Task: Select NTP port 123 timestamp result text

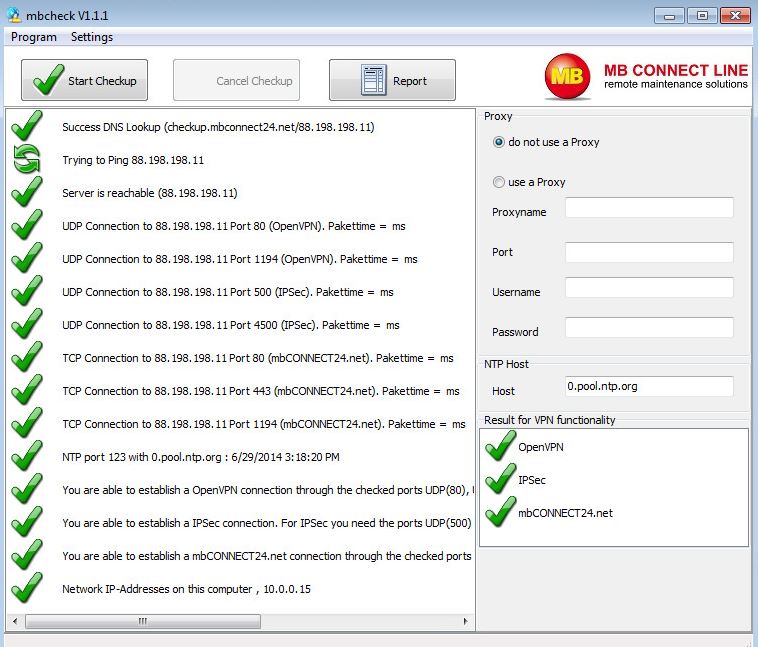Action: 201,457
